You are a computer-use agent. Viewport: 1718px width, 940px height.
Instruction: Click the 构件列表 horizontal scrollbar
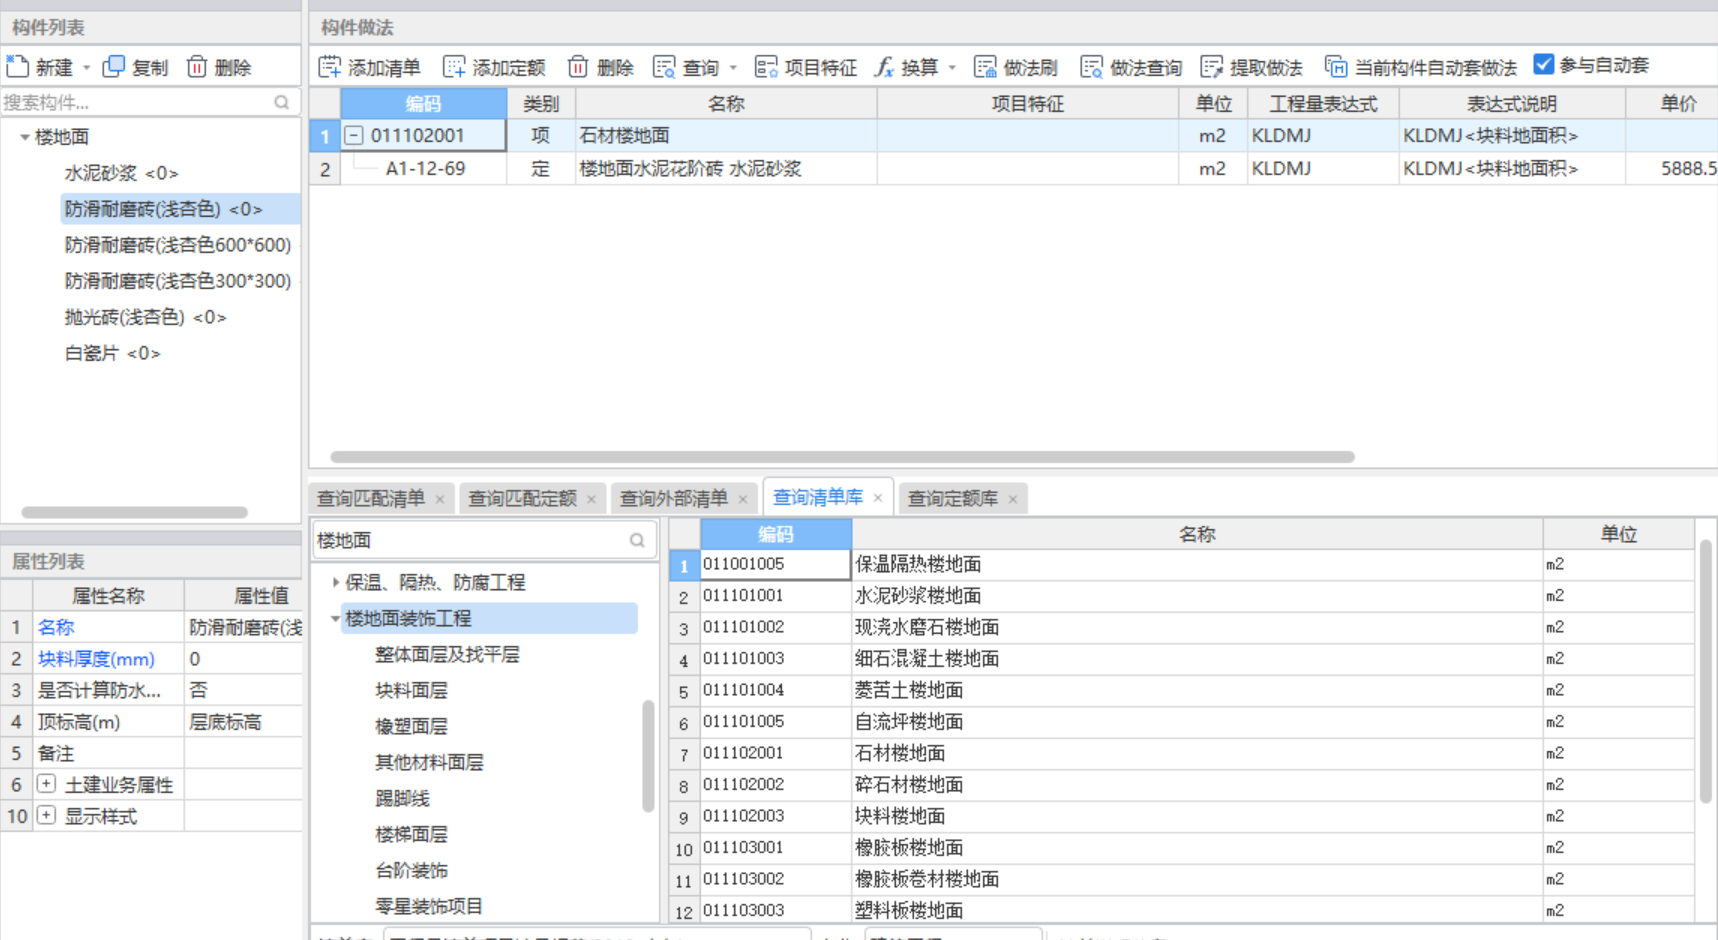click(134, 512)
